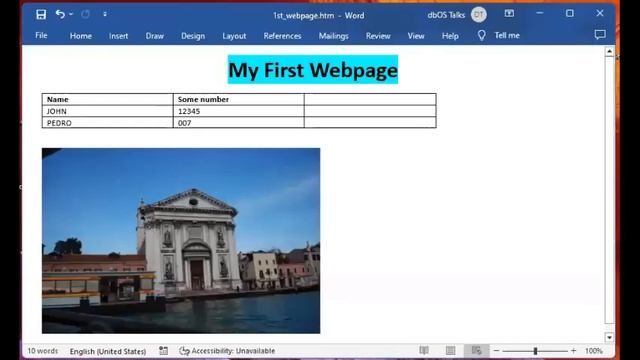This screenshot has width=640, height=360.
Task: Open Customize Quick Access Toolbar dropdown
Action: point(105,14)
